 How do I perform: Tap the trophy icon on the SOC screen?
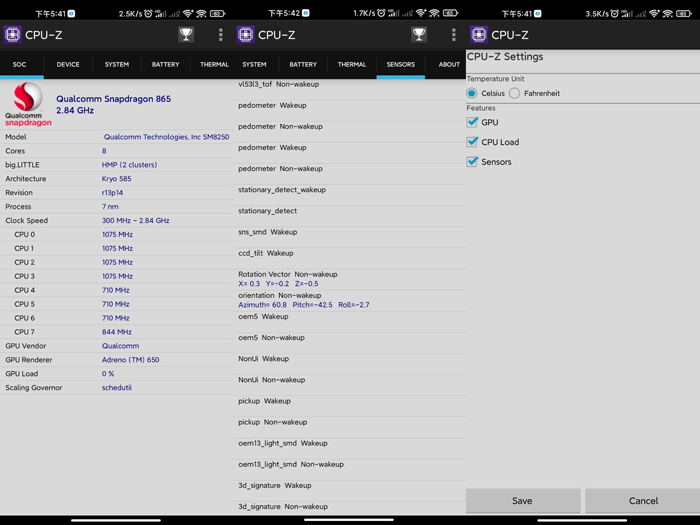pos(186,35)
